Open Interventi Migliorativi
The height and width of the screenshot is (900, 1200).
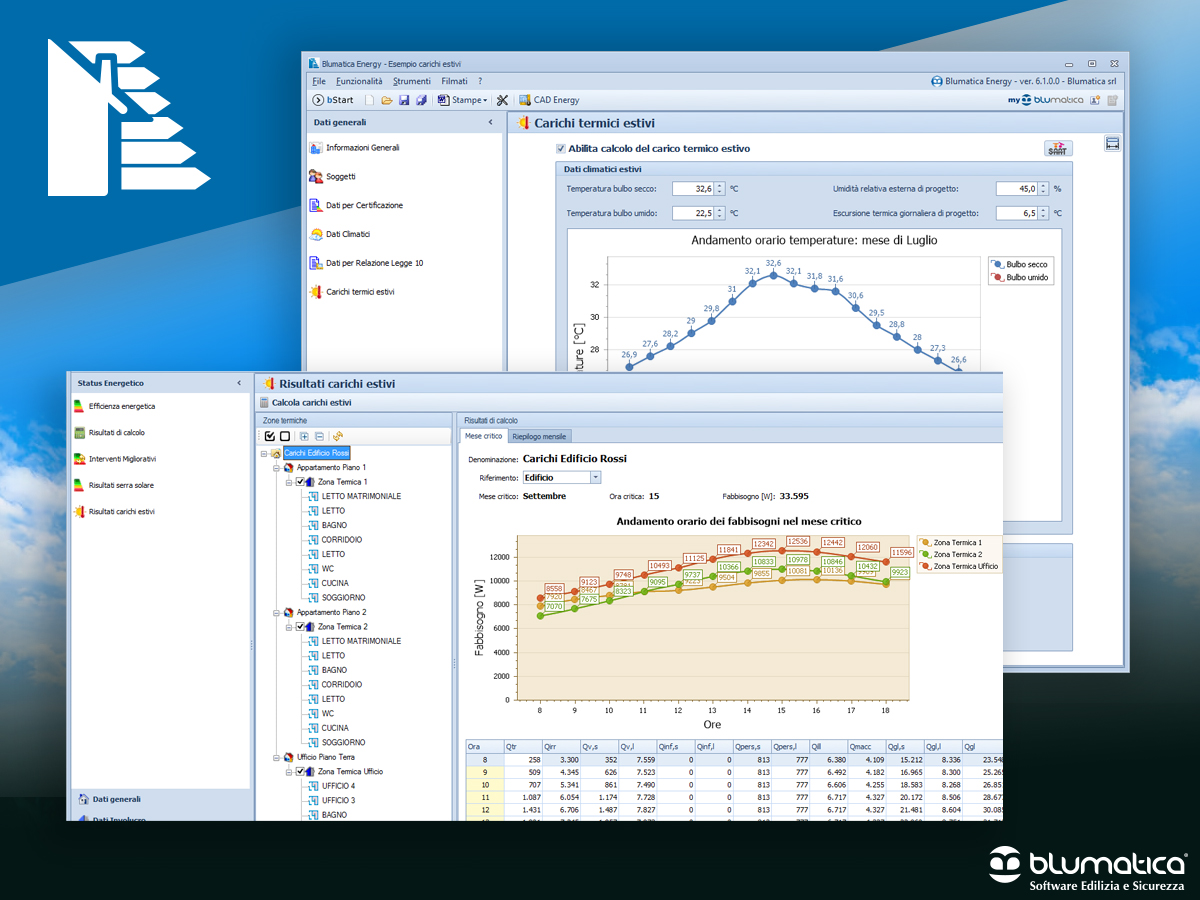point(114,459)
